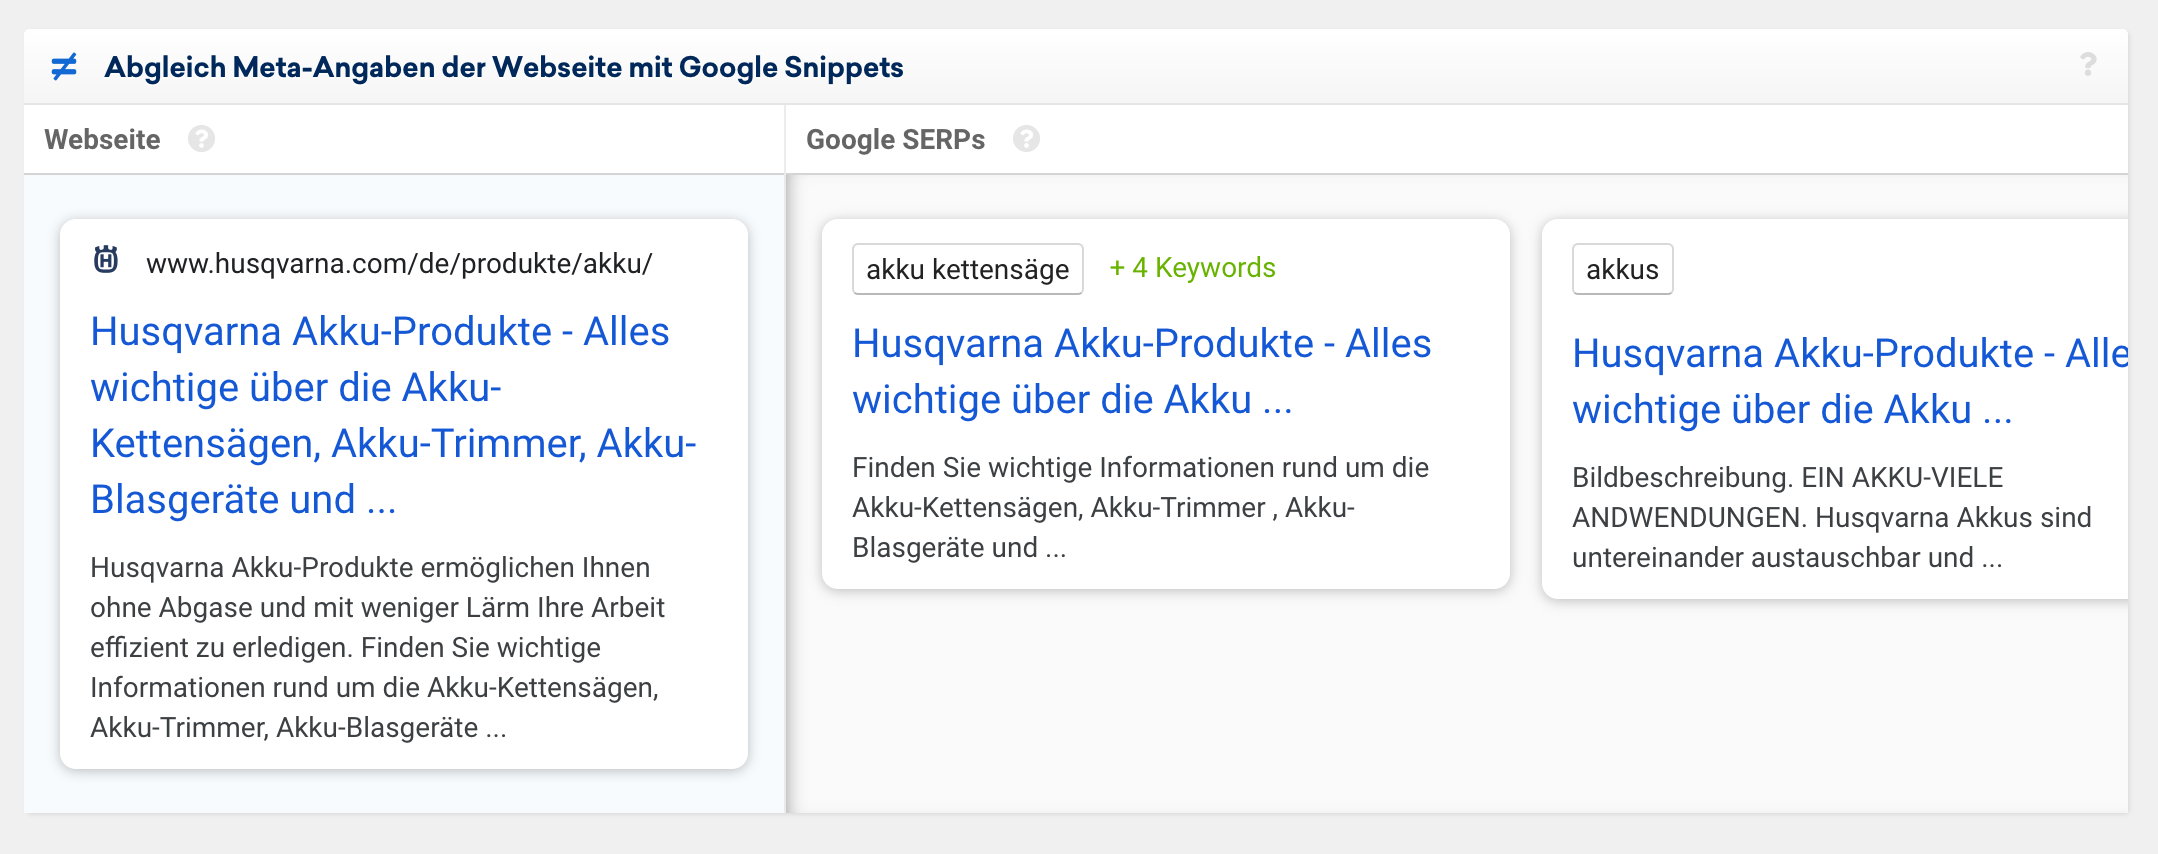Image resolution: width=2158 pixels, height=854 pixels.
Task: Click the Husqvarna favicon icon
Action: point(106,261)
